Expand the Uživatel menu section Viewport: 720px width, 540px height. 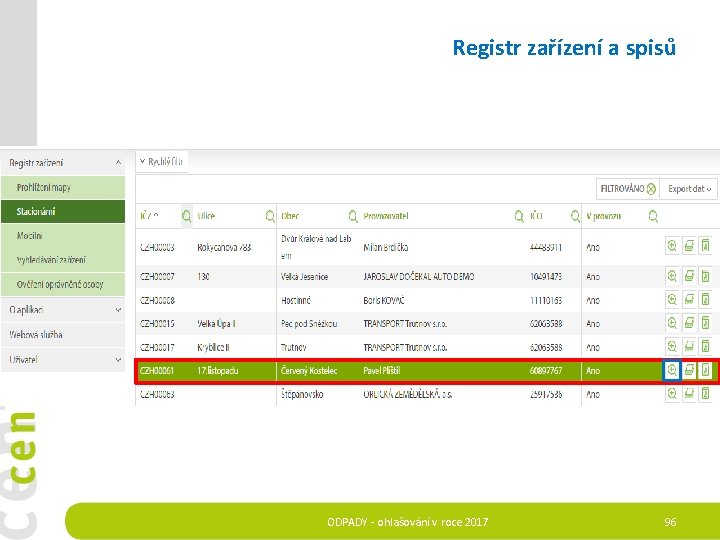coord(118,360)
